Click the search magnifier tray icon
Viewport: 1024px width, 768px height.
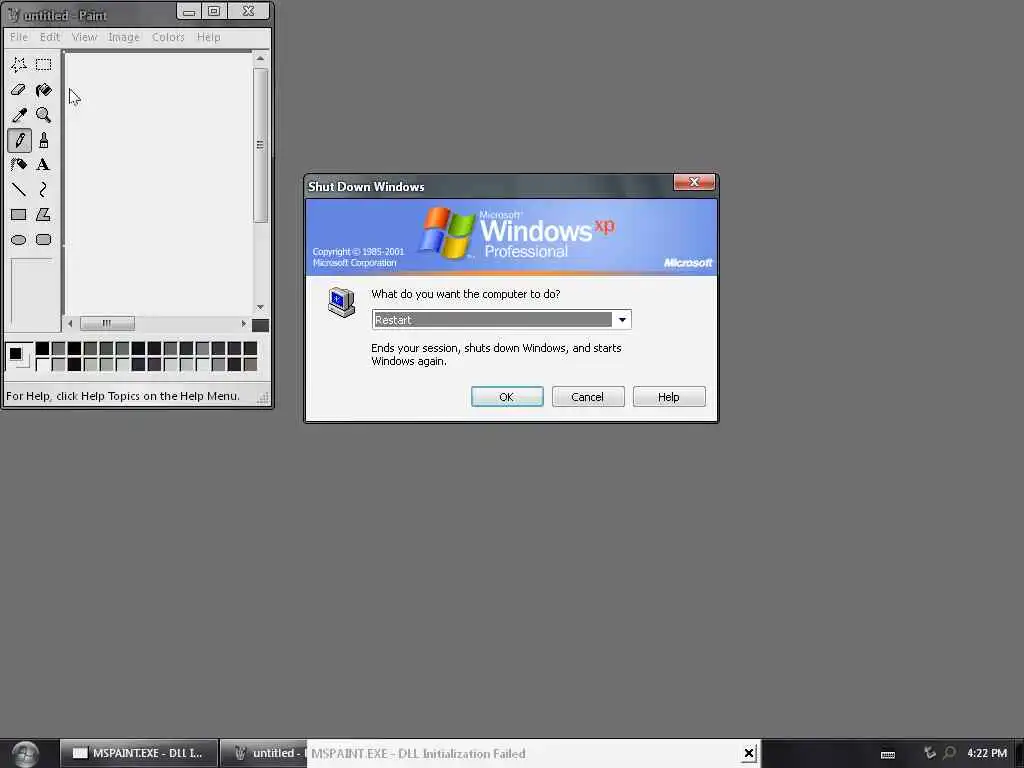[949, 753]
